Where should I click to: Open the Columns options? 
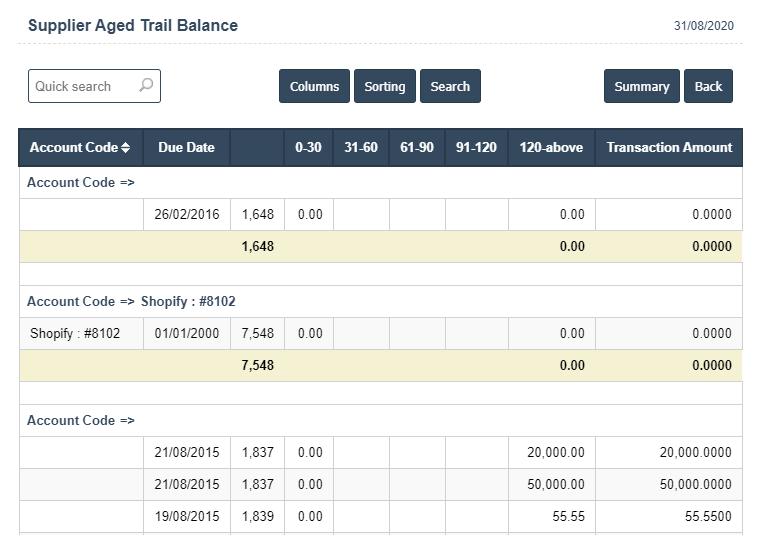314,86
